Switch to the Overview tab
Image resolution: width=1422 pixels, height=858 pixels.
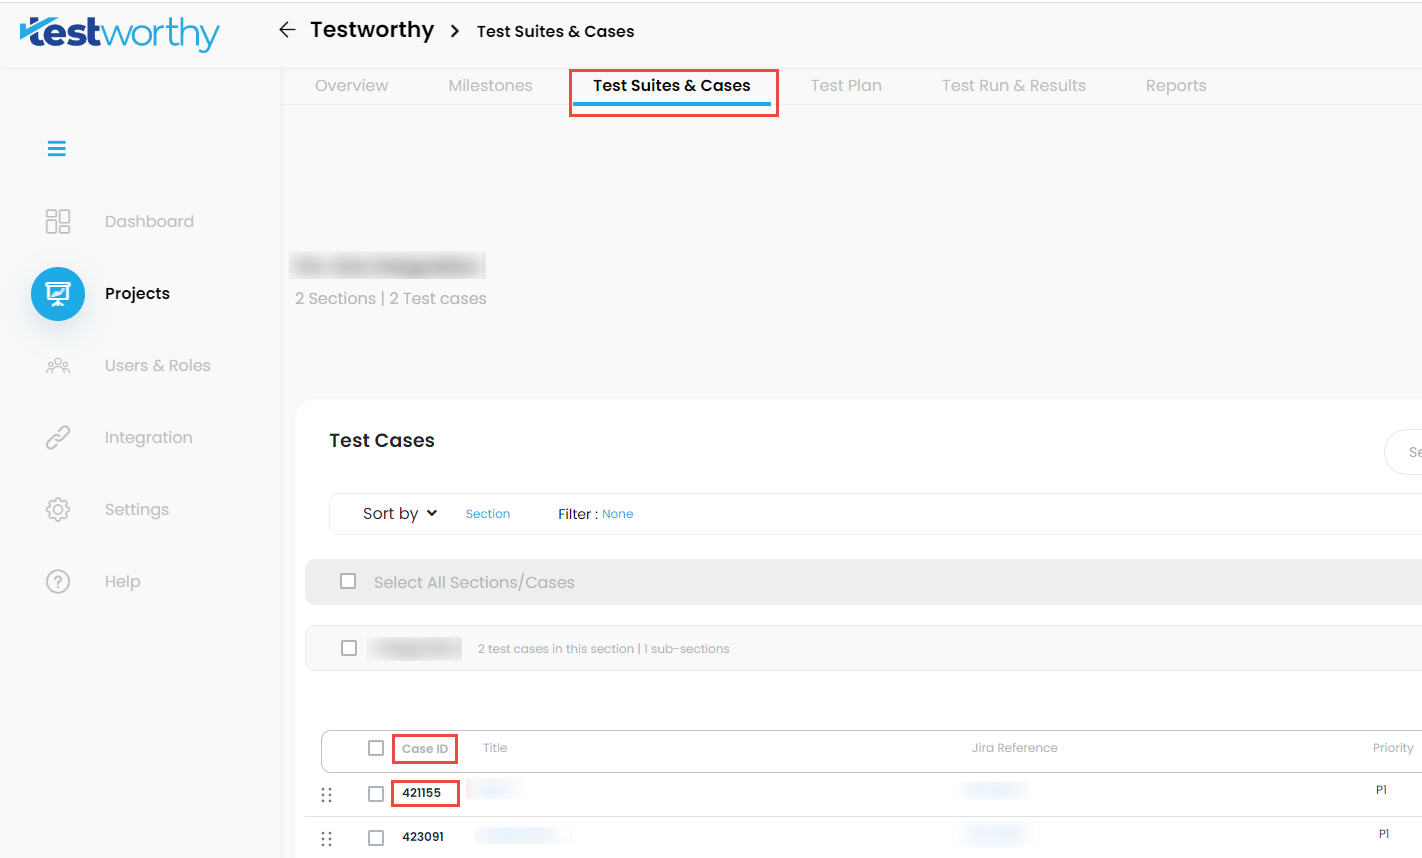click(x=351, y=85)
